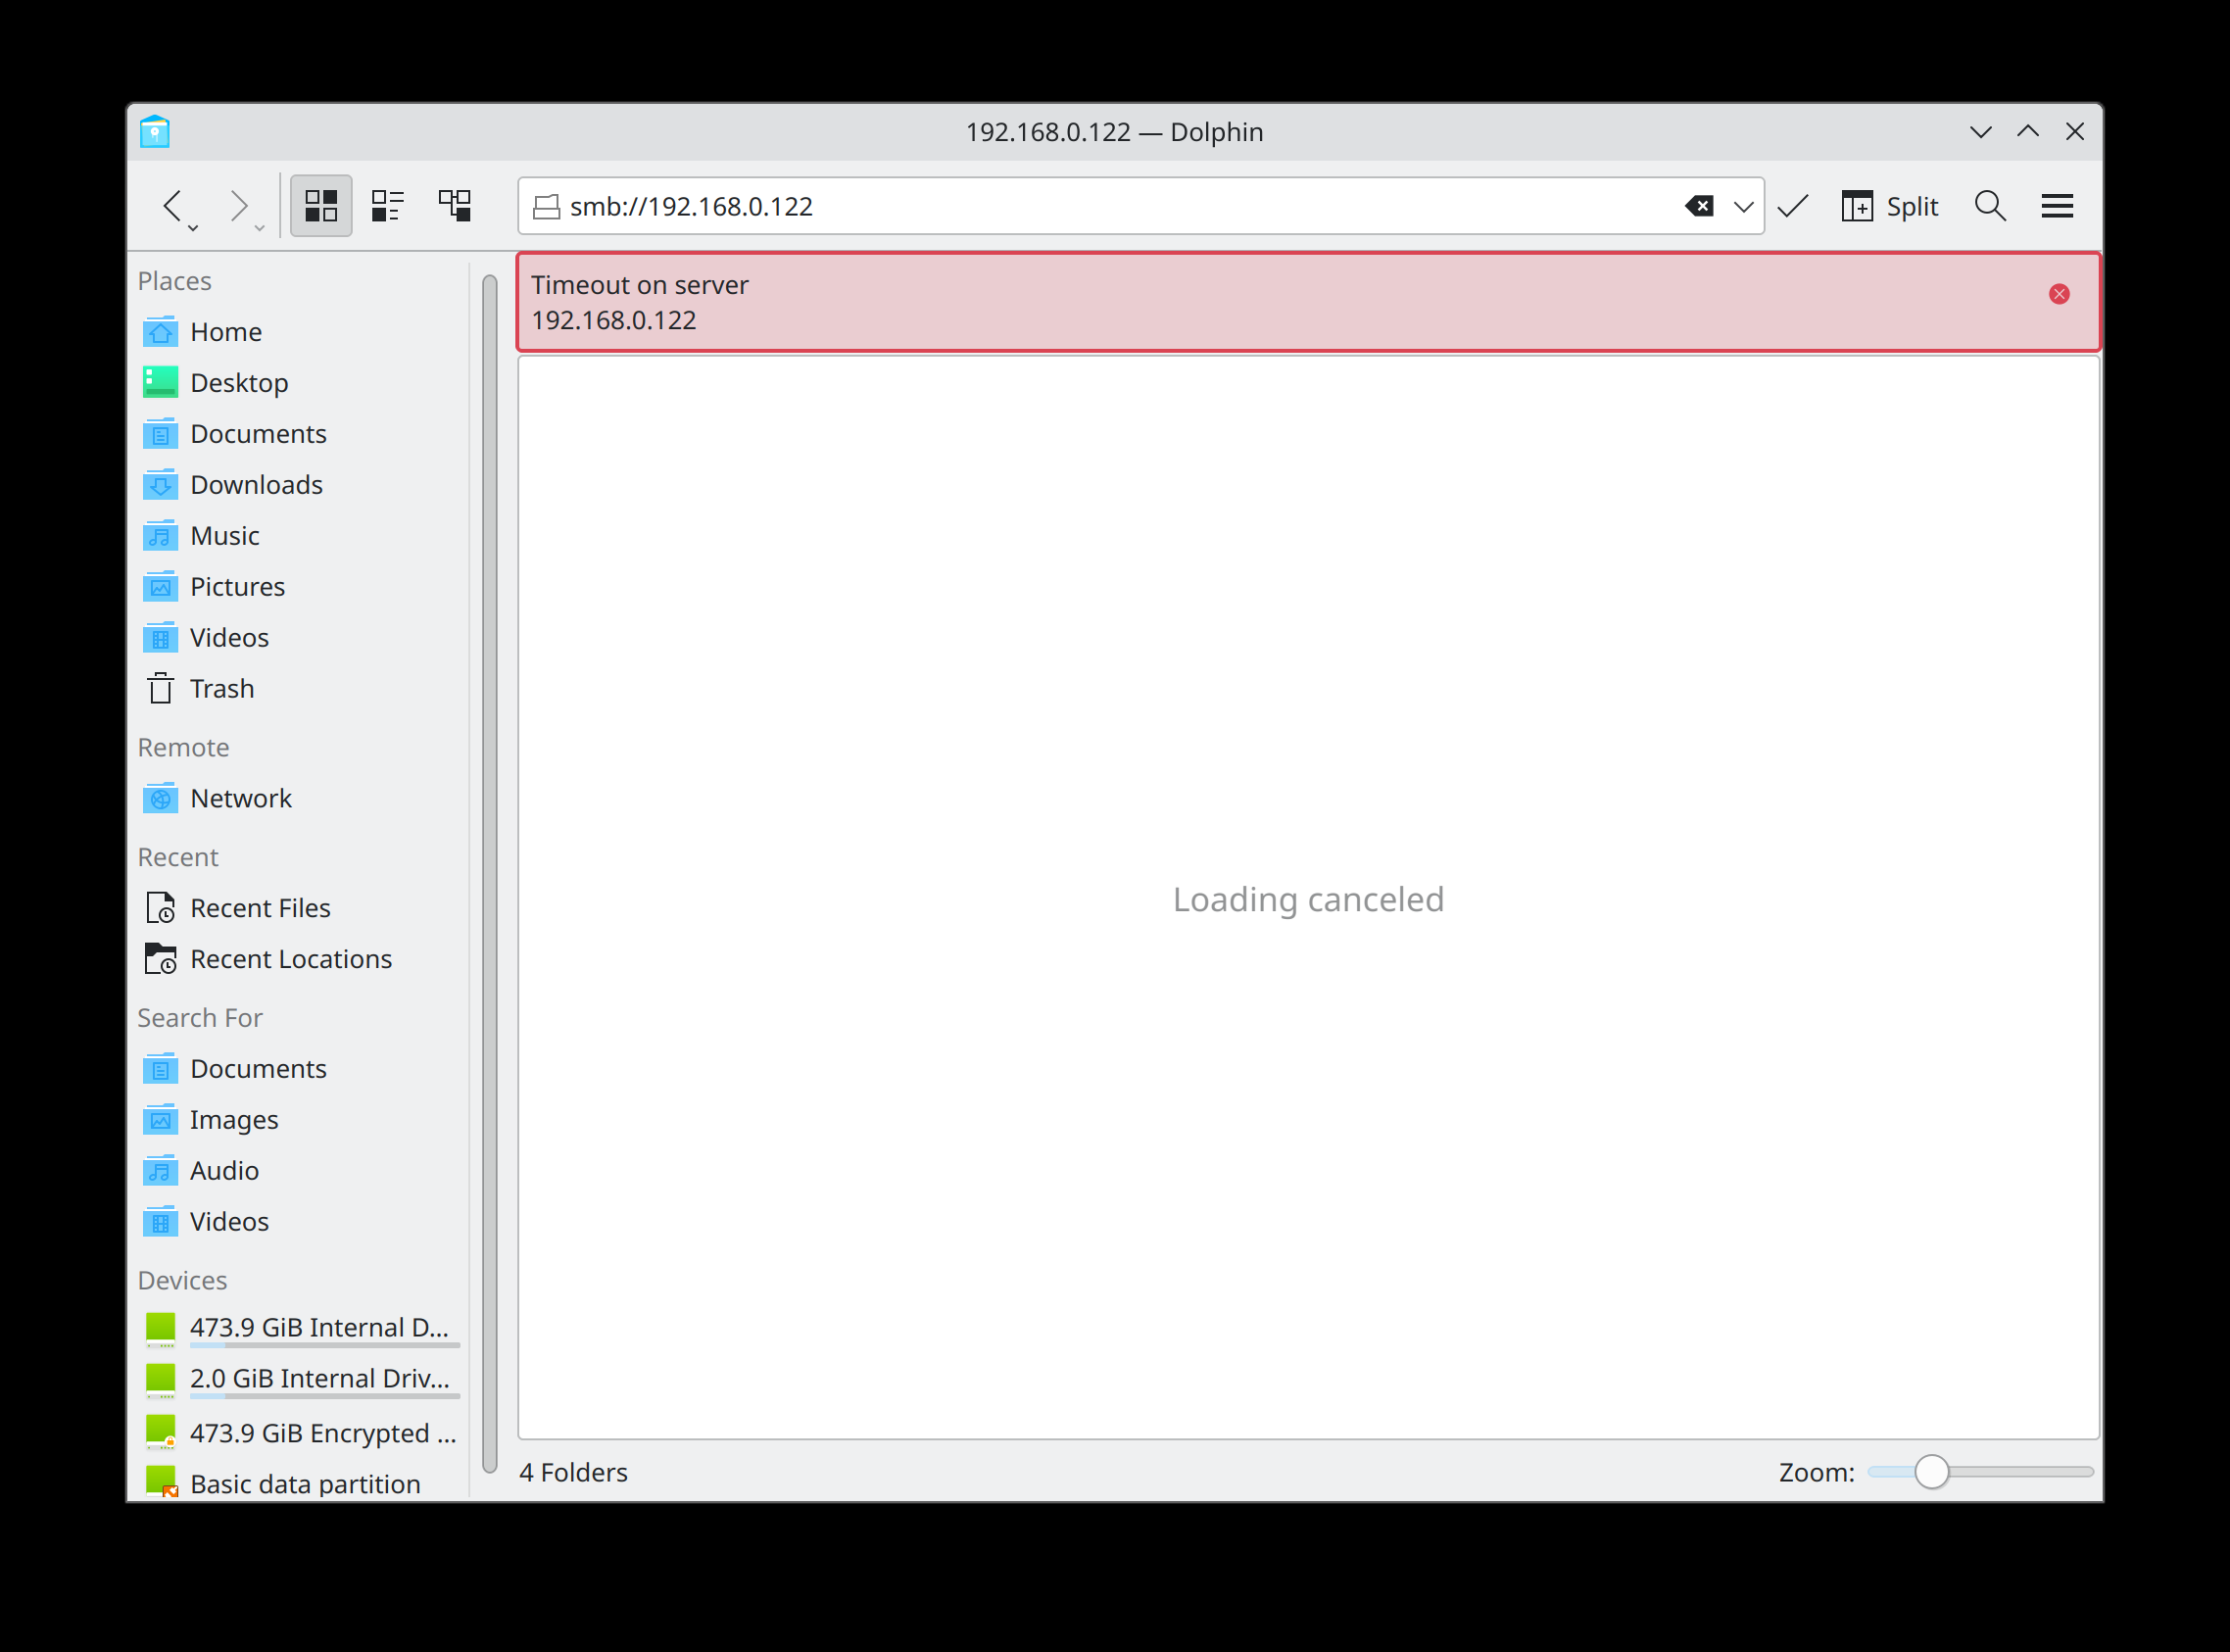Screen dimensions: 2230x1652
Task: Click the Recent Files clock document icon
Action: (x=160, y=908)
